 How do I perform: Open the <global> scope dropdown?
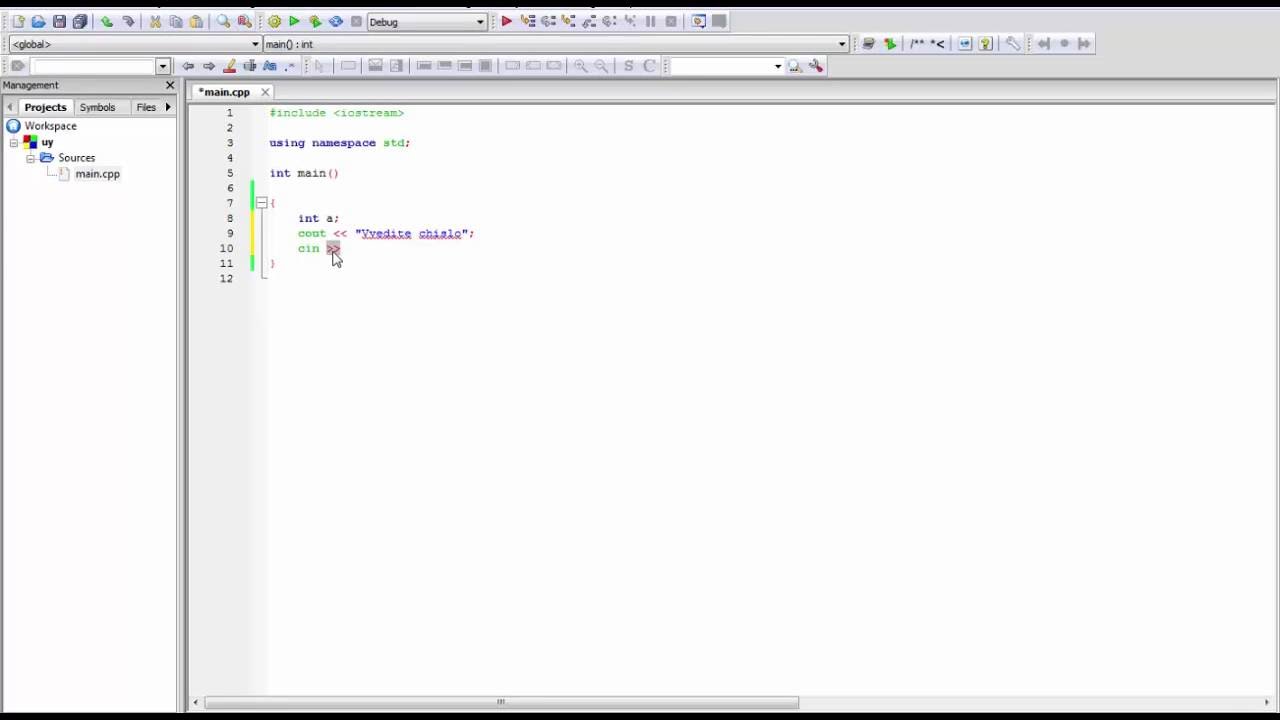(x=134, y=44)
